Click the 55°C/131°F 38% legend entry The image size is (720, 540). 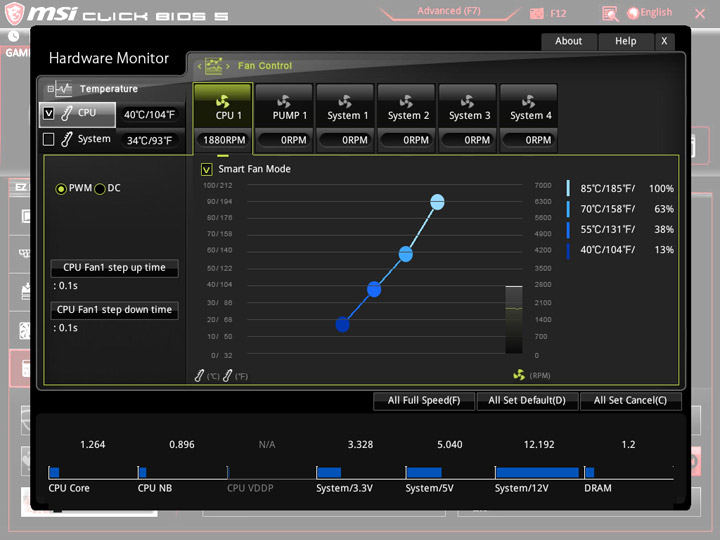point(621,230)
